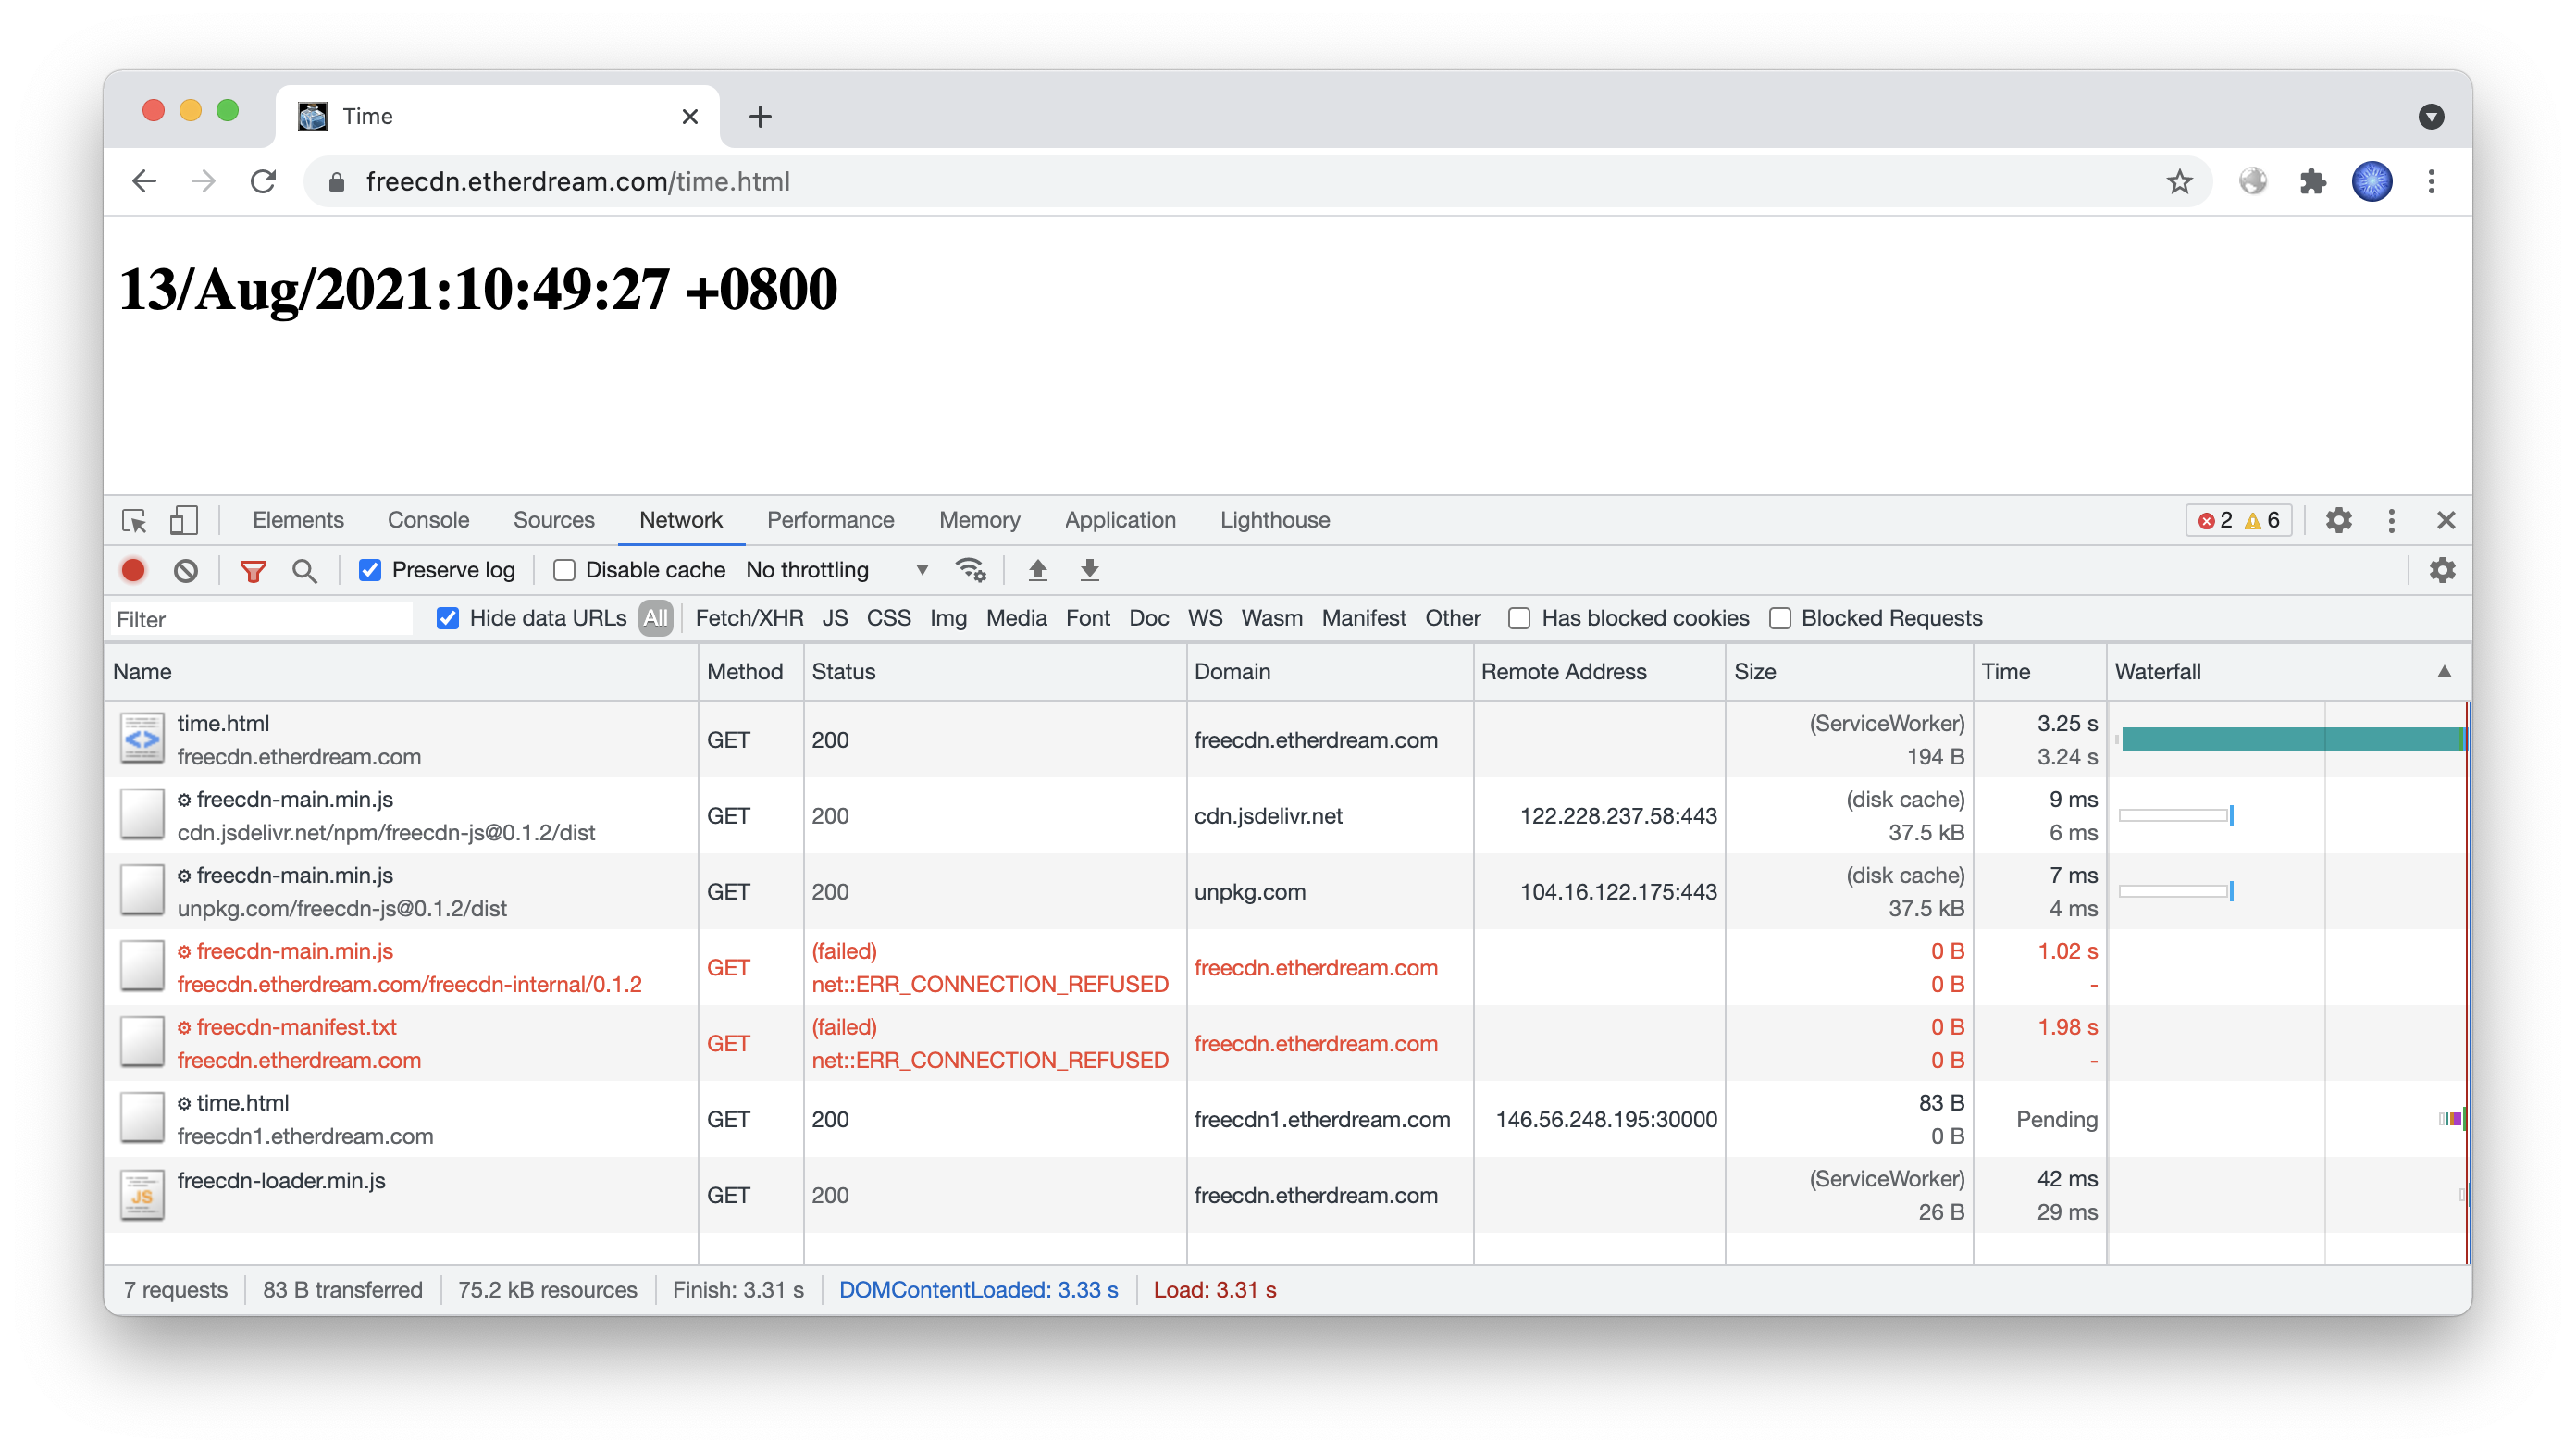Viewport: 2576px width, 1453px height.
Task: Click the import HAR file icon
Action: click(1038, 570)
